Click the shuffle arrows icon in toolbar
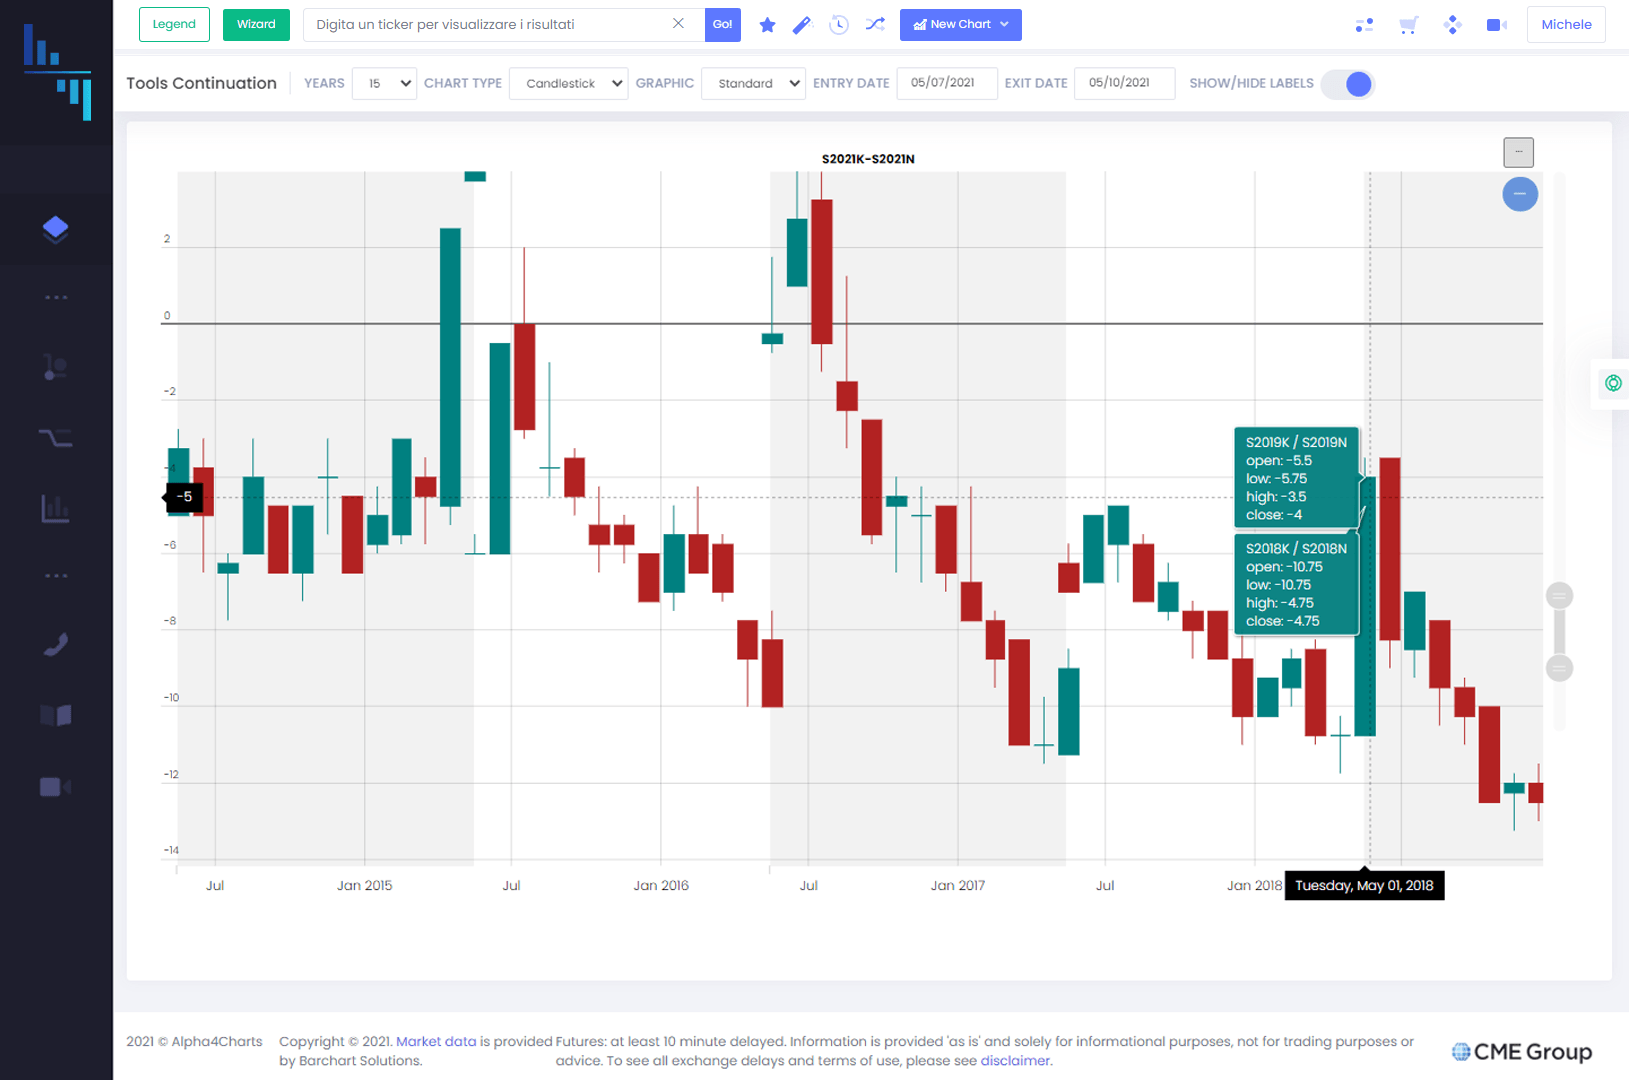1629x1080 pixels. 875,25
